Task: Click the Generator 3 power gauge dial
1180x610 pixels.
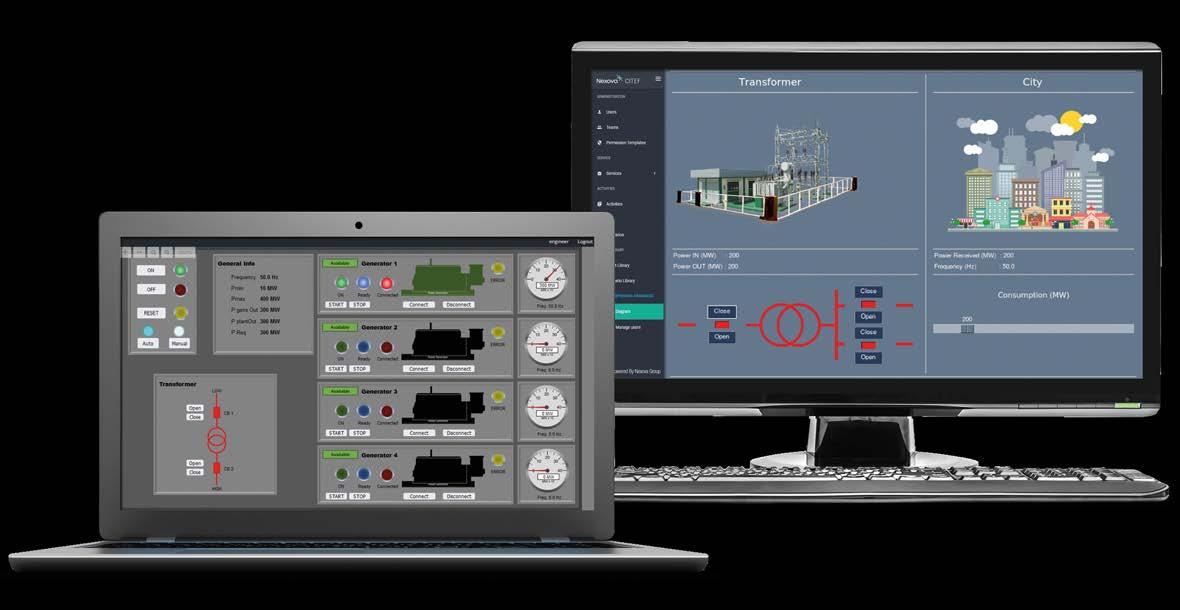Action: [546, 407]
